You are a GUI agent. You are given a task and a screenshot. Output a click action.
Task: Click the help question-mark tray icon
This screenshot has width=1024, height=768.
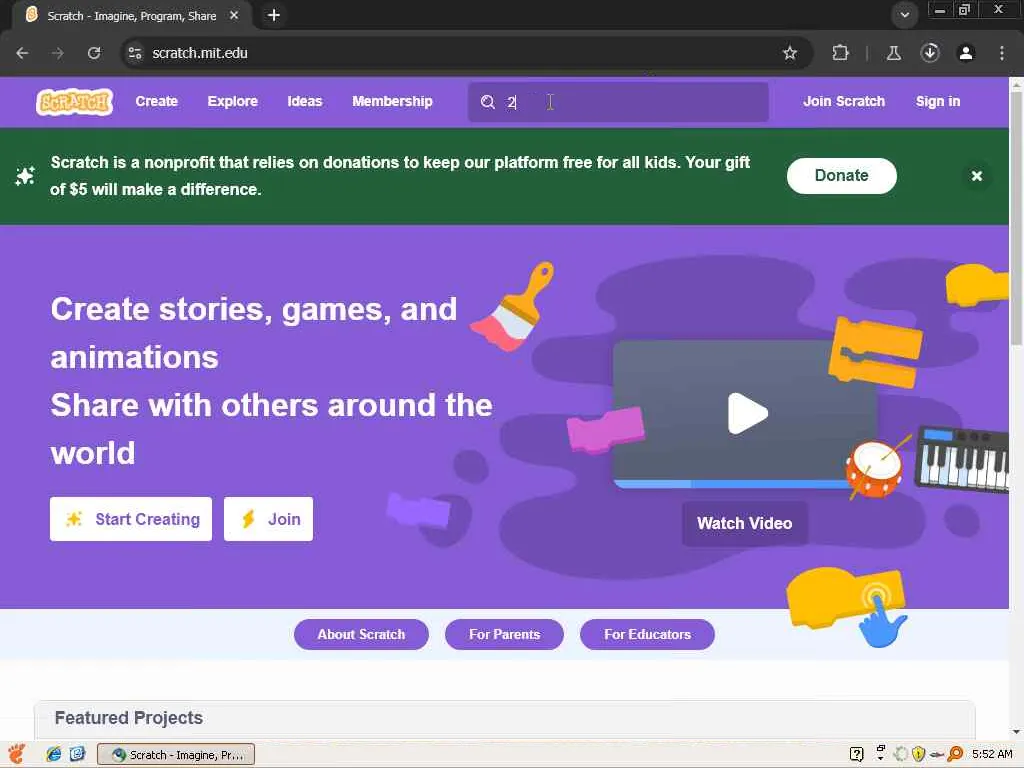coord(856,754)
